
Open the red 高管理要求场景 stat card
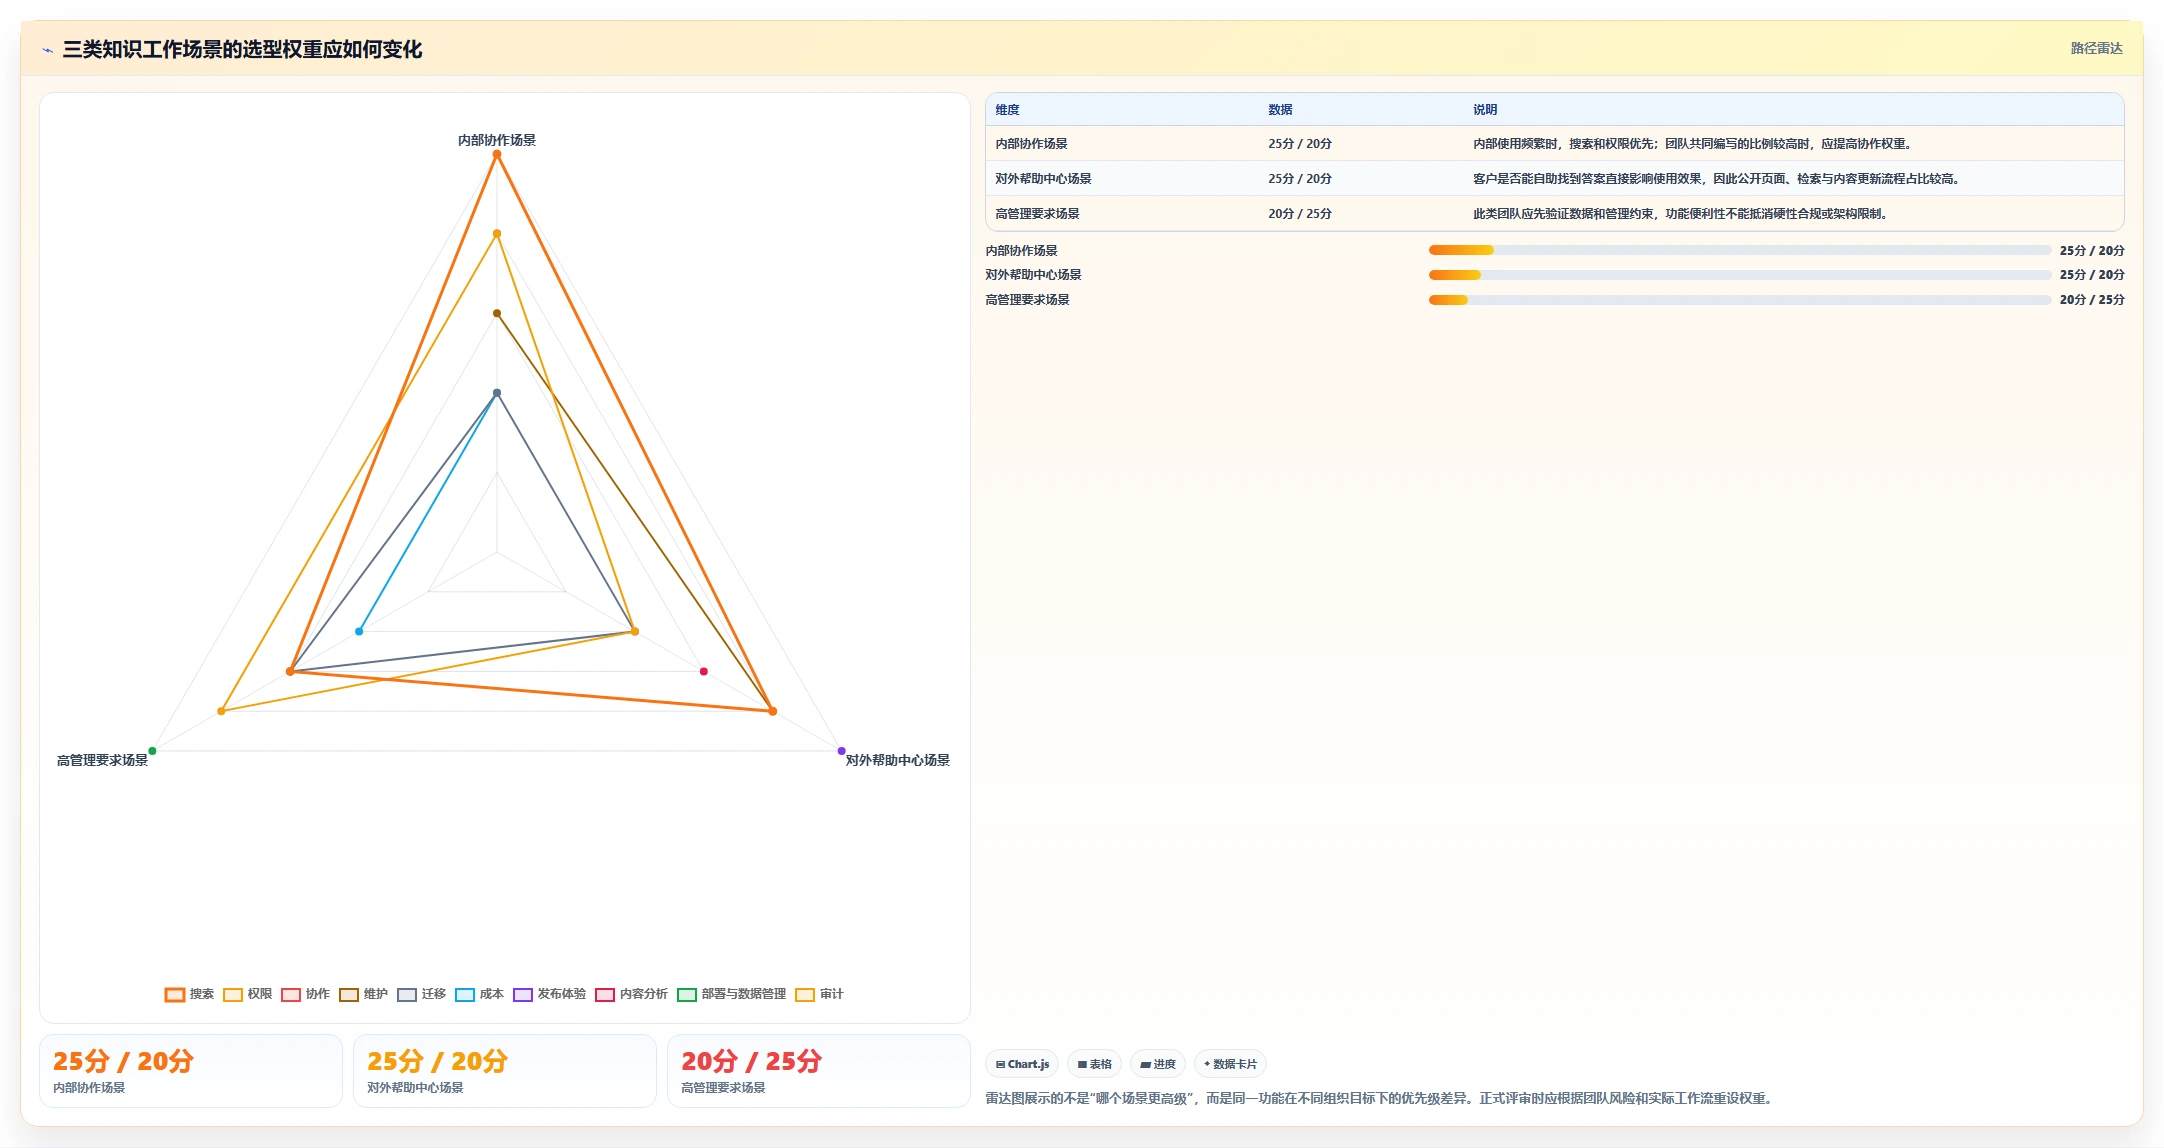pos(819,1071)
